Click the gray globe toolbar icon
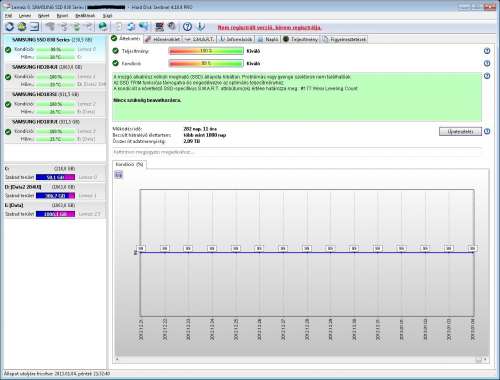 pyautogui.click(x=172, y=26)
